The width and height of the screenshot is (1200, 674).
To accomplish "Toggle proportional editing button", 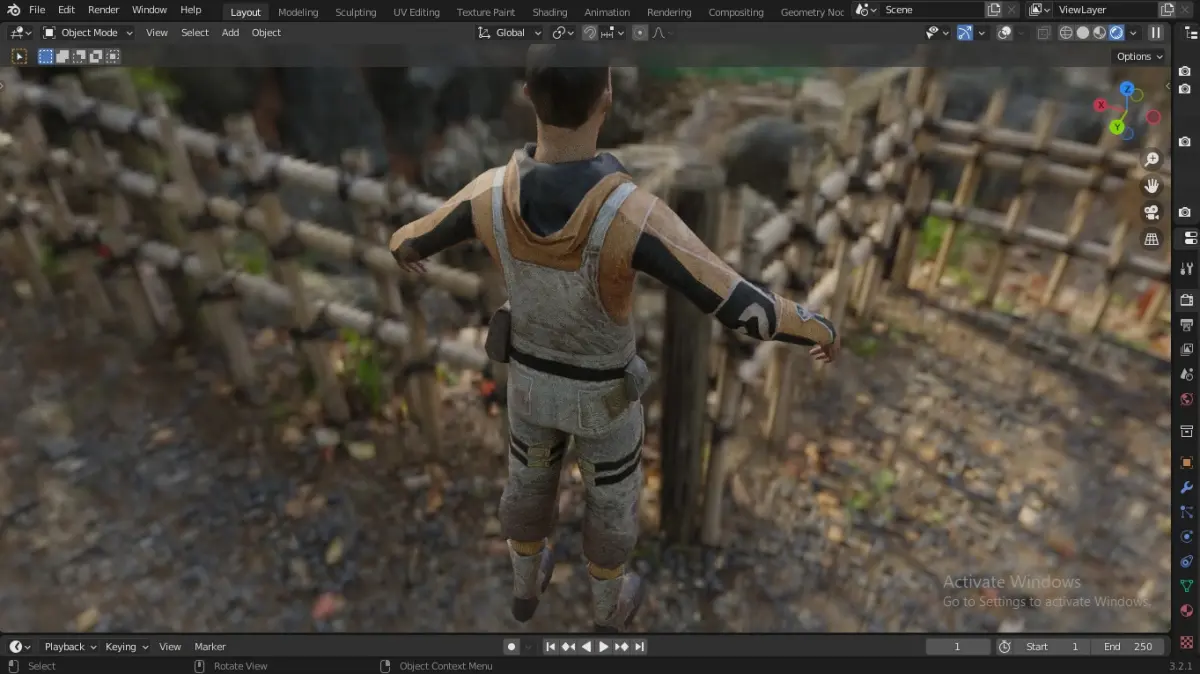I will [640, 32].
